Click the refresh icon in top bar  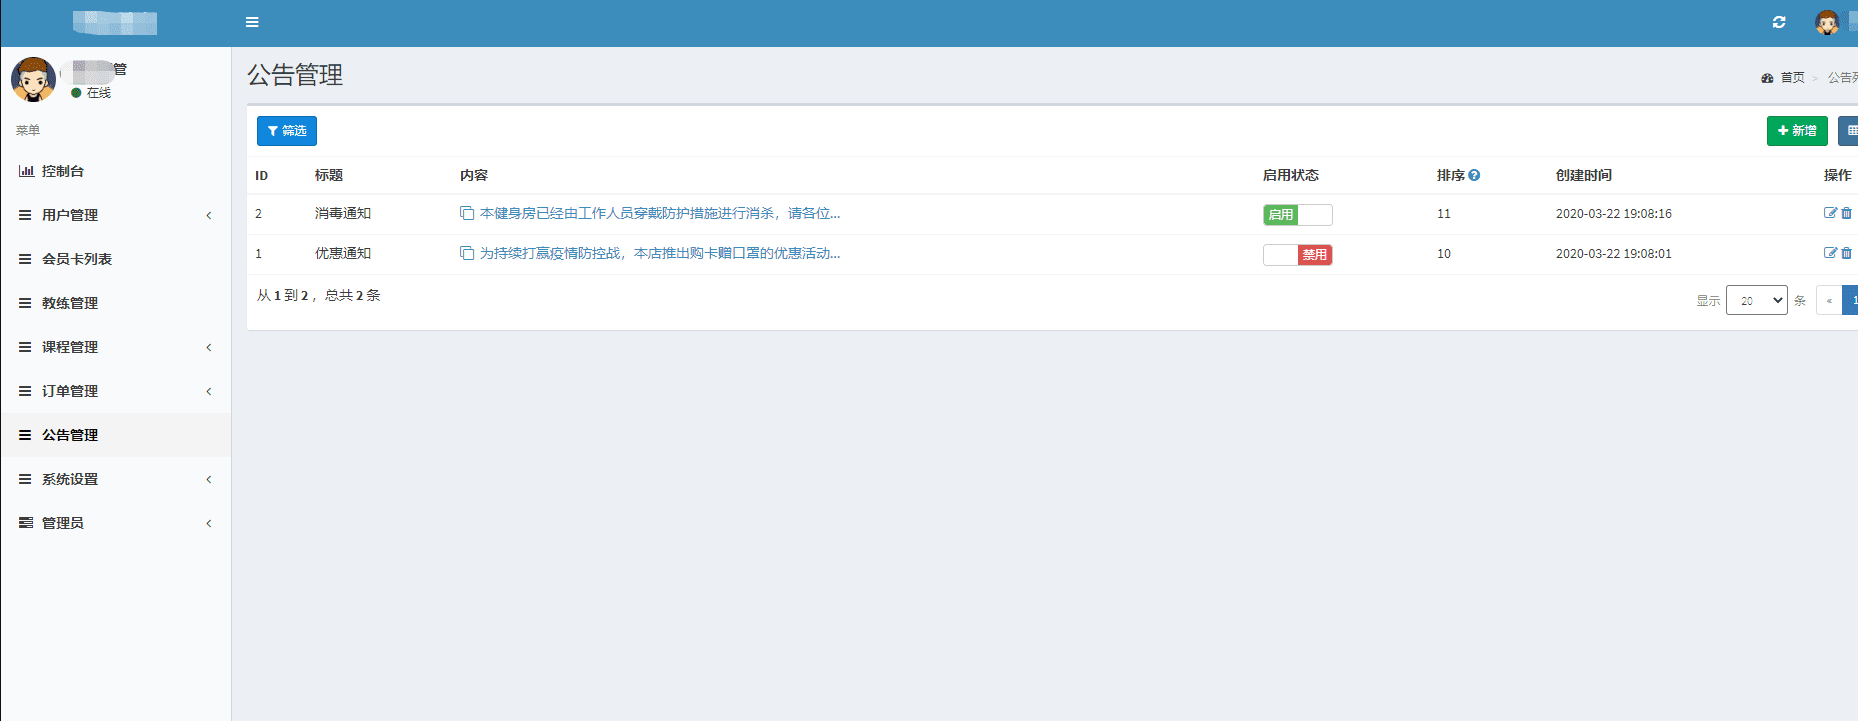pos(1779,22)
